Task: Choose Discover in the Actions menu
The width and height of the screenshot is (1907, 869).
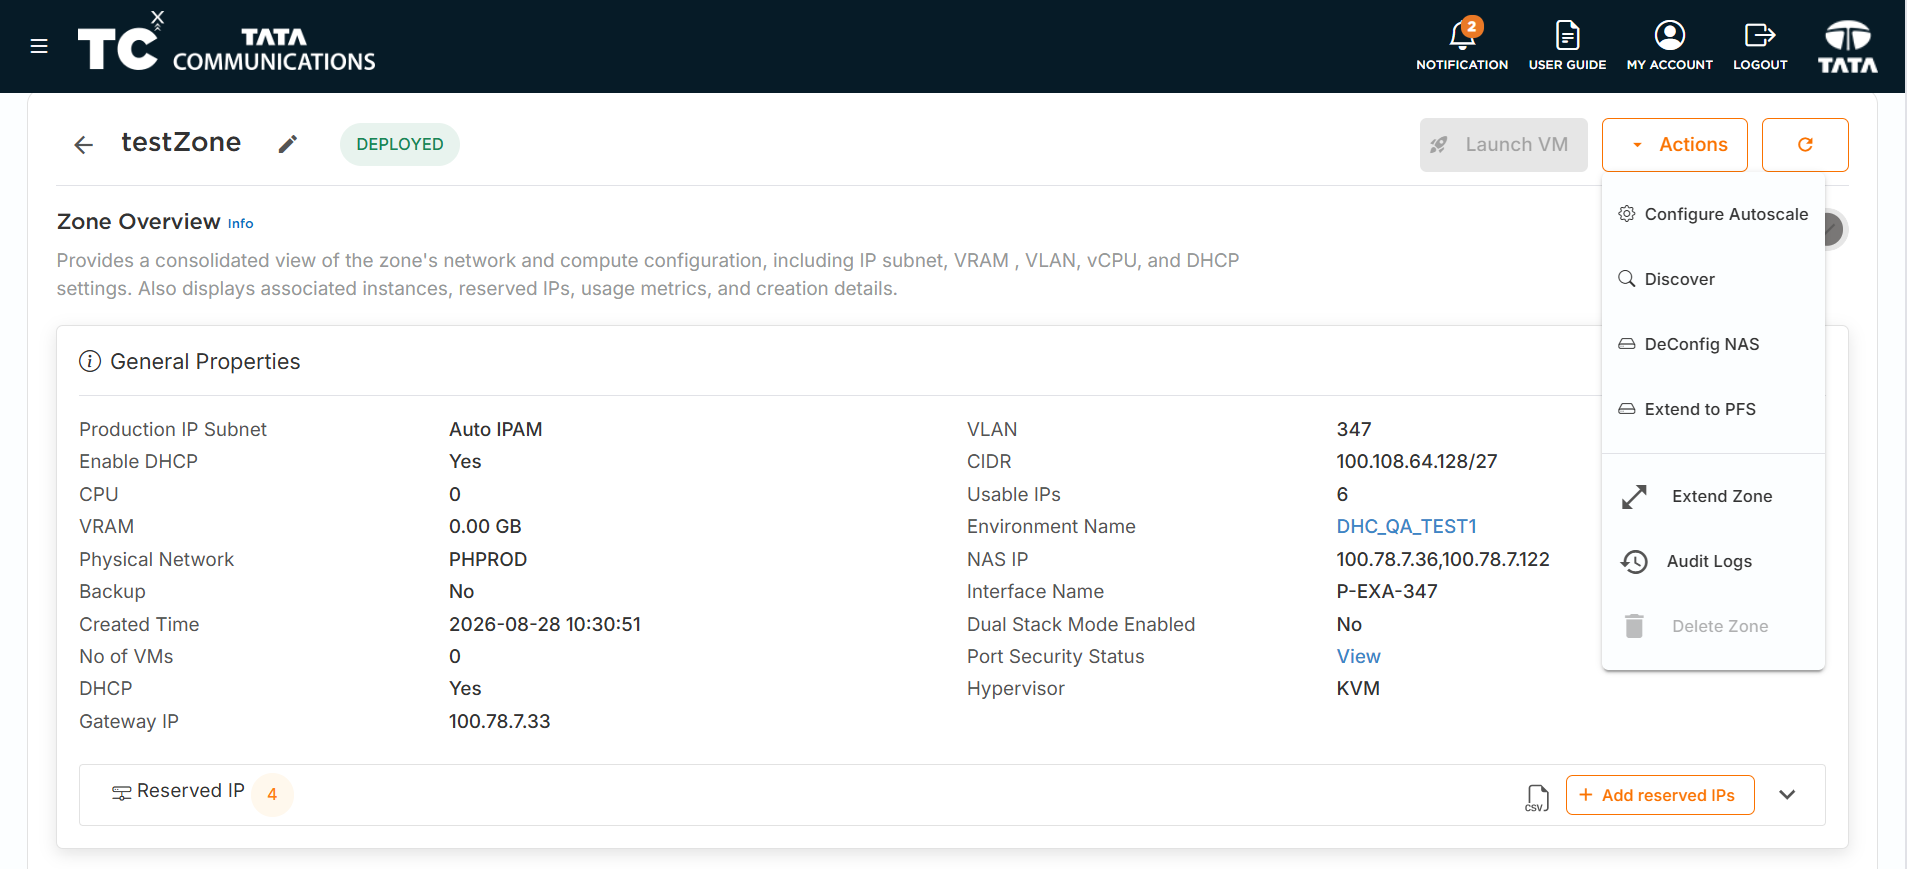Action: [x=1713, y=279]
